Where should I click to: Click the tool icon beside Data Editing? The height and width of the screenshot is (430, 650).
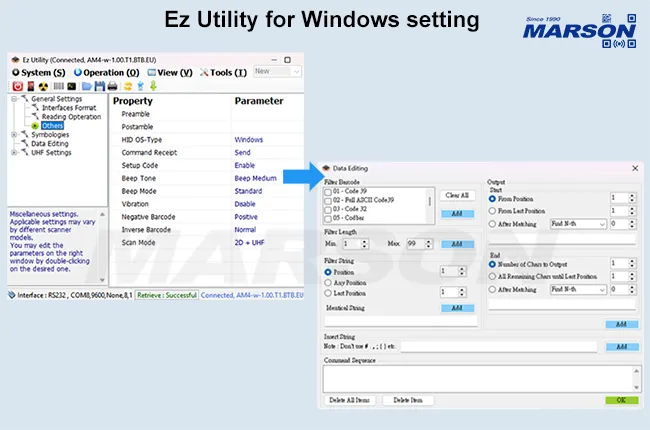click(x=25, y=143)
